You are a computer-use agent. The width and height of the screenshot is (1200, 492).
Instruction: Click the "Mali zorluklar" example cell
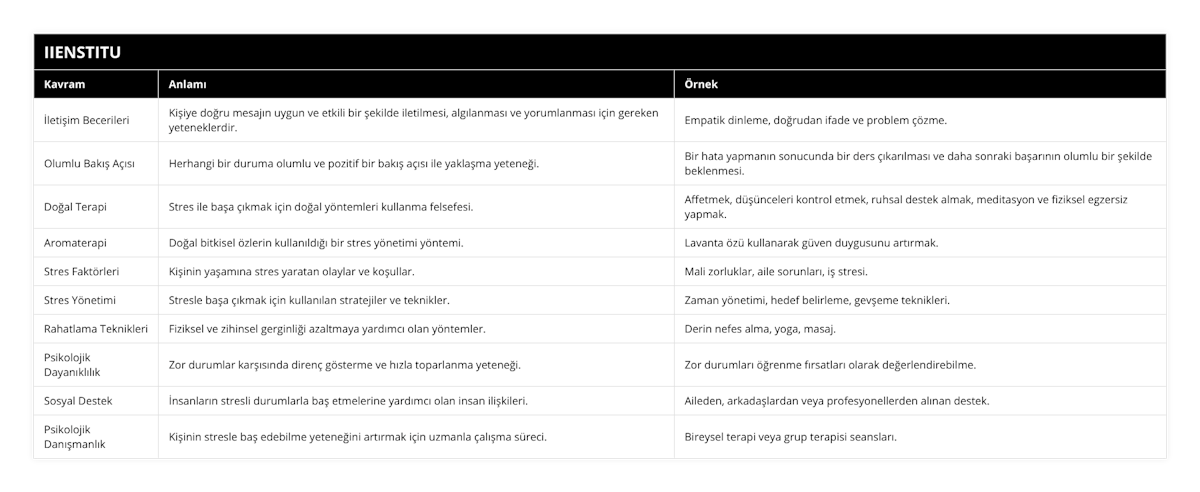click(776, 271)
